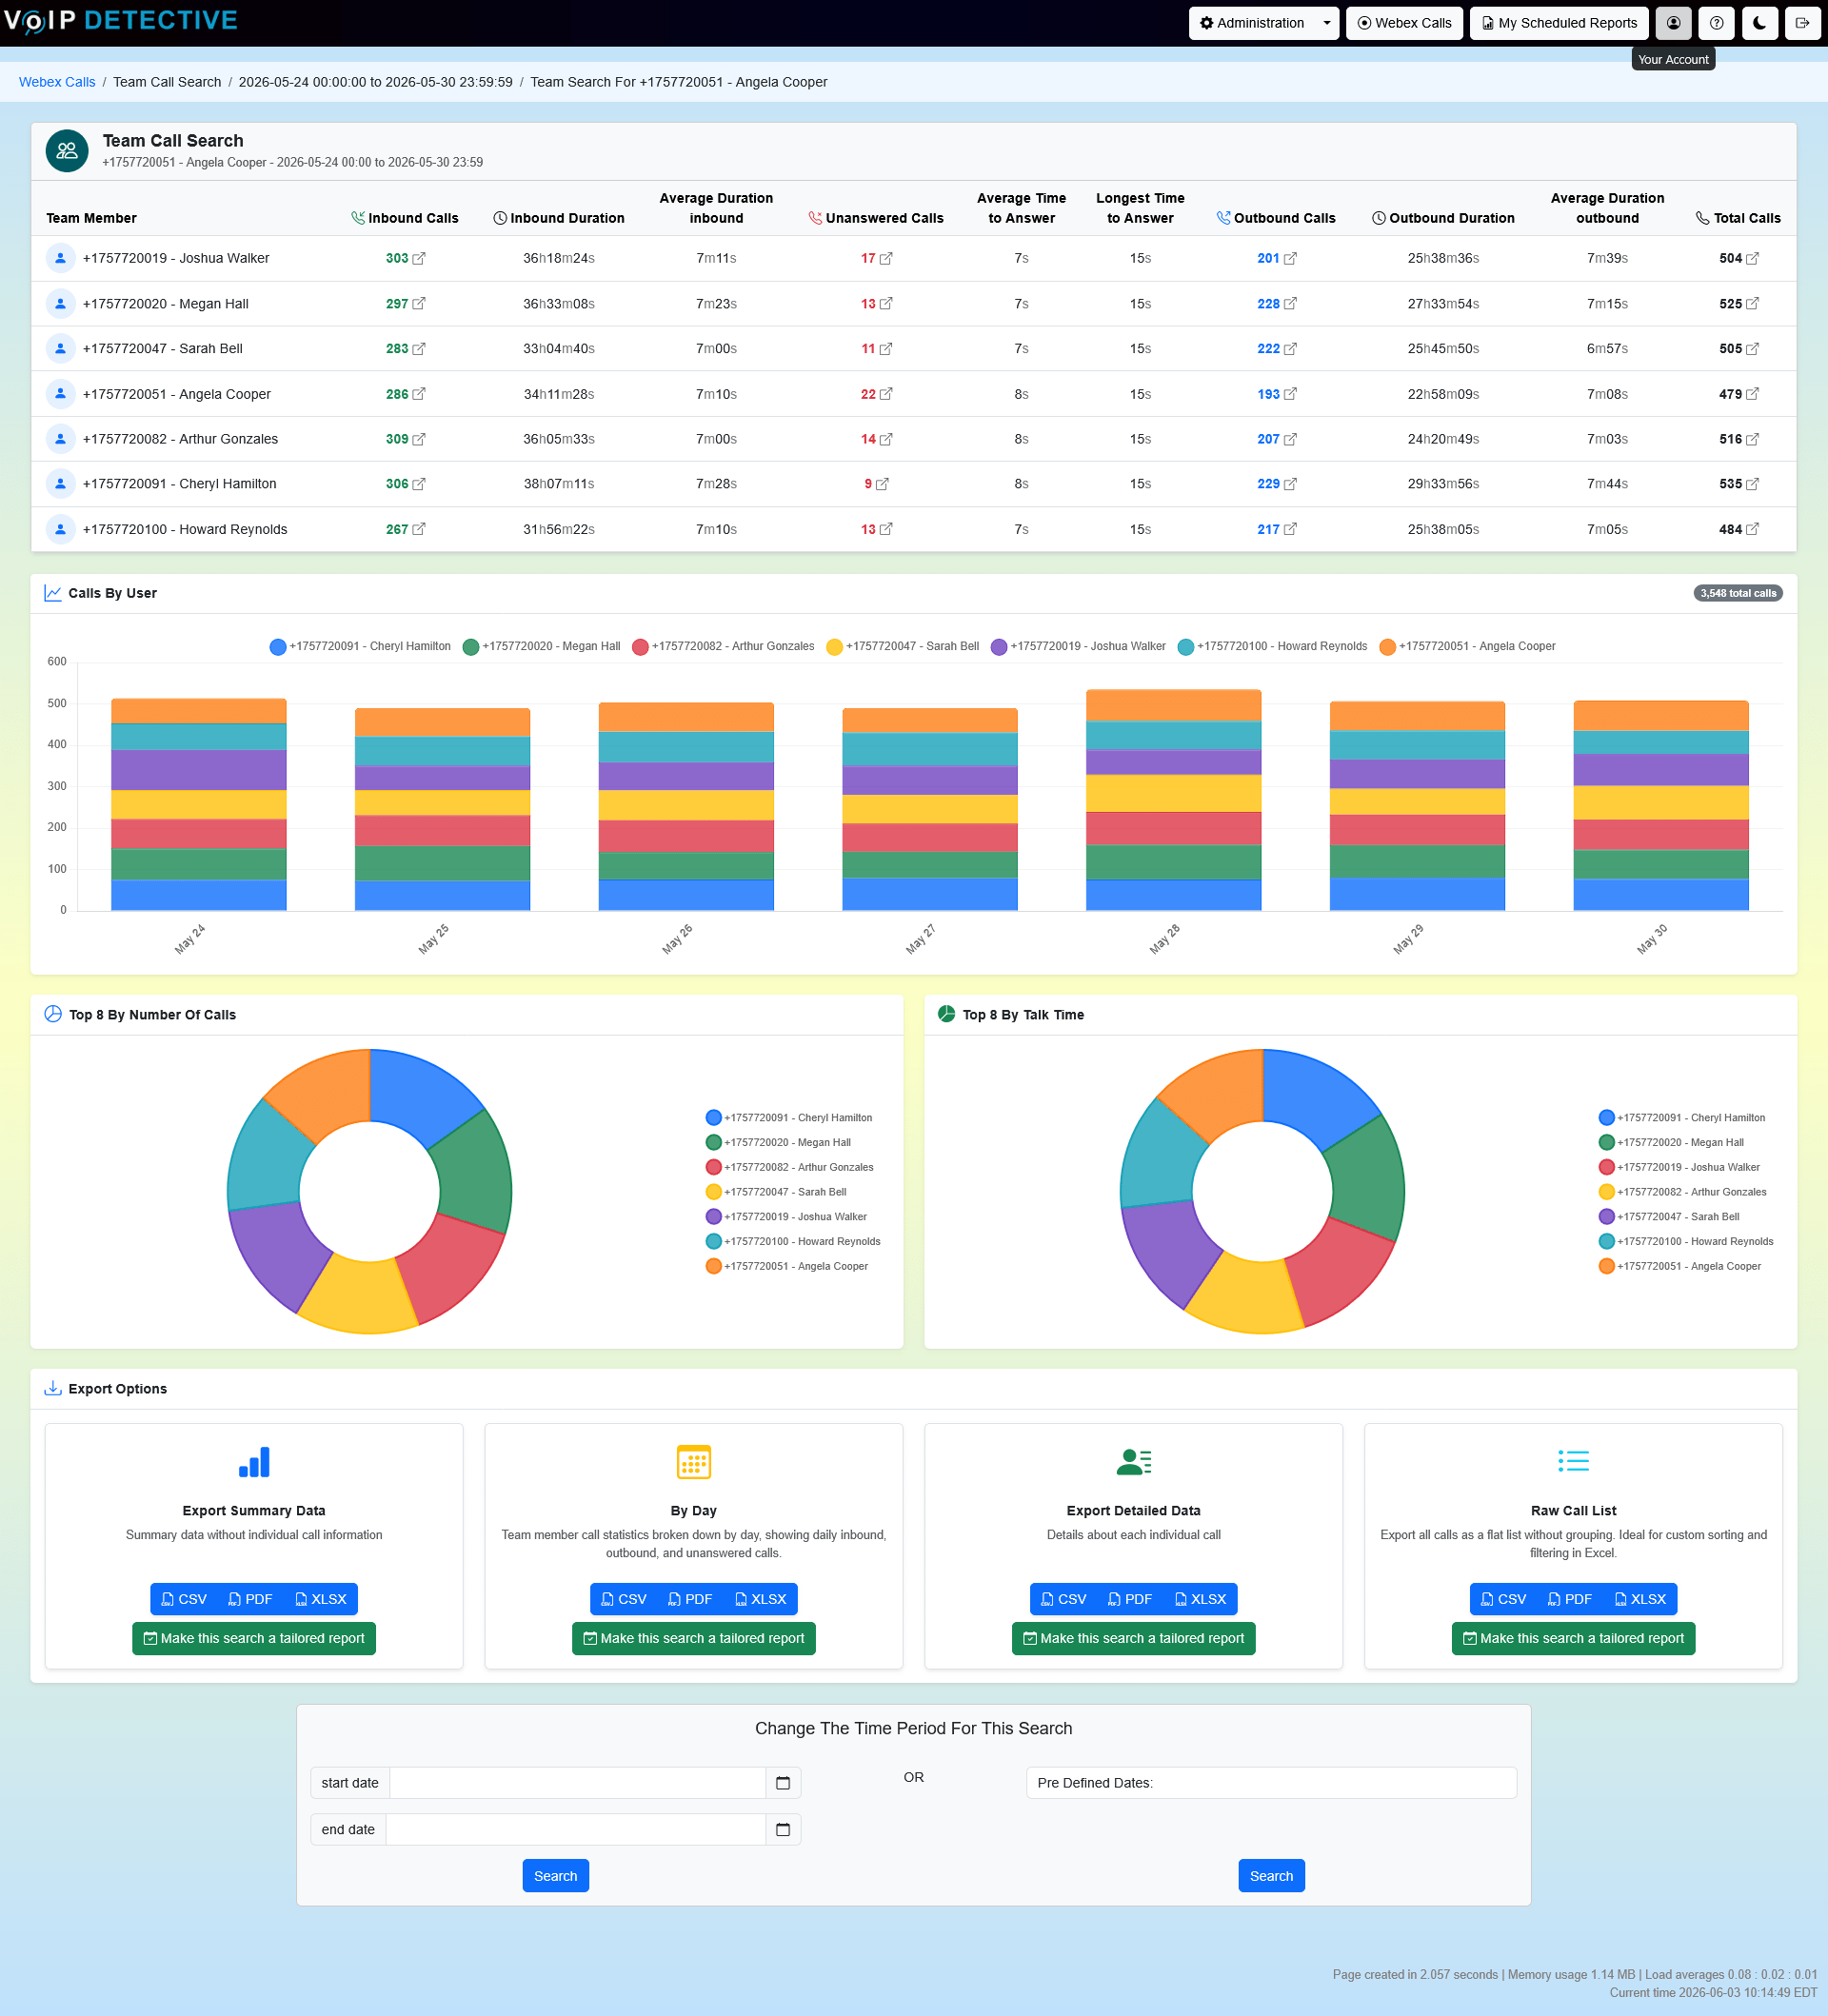Toggle dark mode moon icon
This screenshot has height=2016, width=1828.
coord(1759,23)
